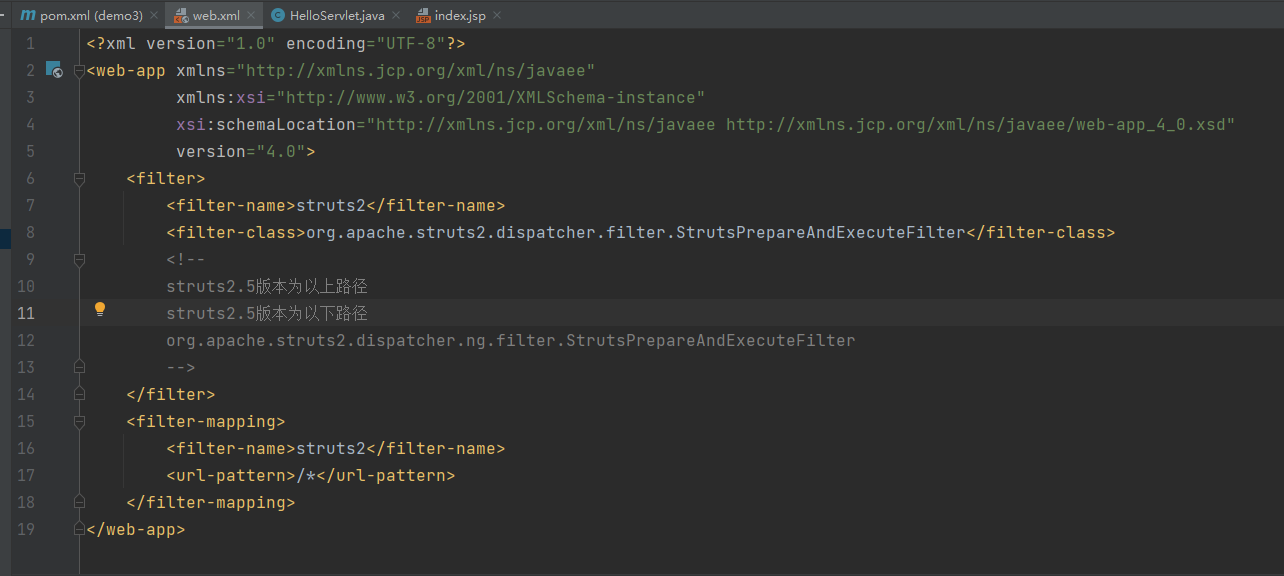Click line number 11 in the gutter
The image size is (1284, 576).
click(x=25, y=313)
